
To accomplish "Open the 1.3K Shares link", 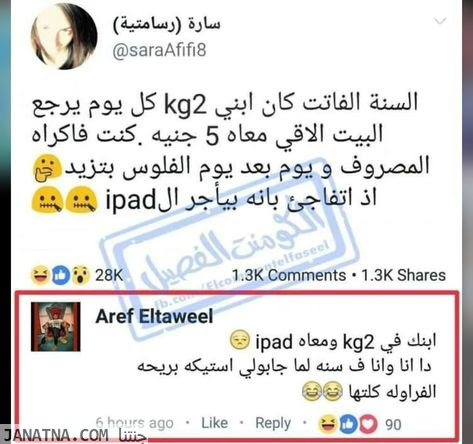I will coord(404,275).
